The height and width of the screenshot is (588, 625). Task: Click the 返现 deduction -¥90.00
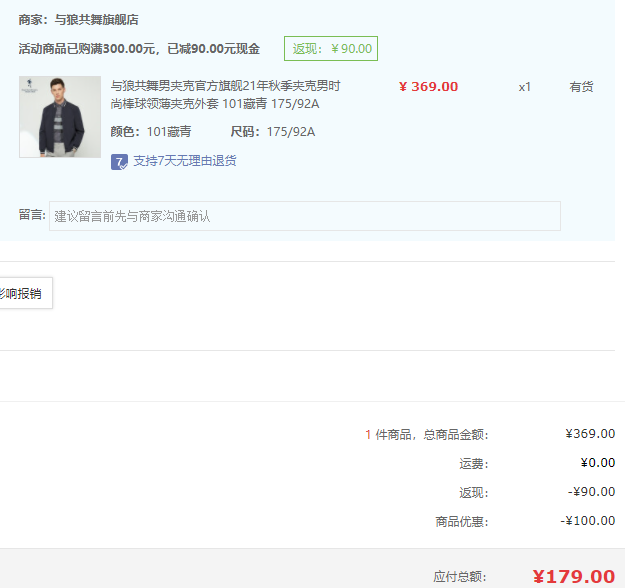point(592,492)
